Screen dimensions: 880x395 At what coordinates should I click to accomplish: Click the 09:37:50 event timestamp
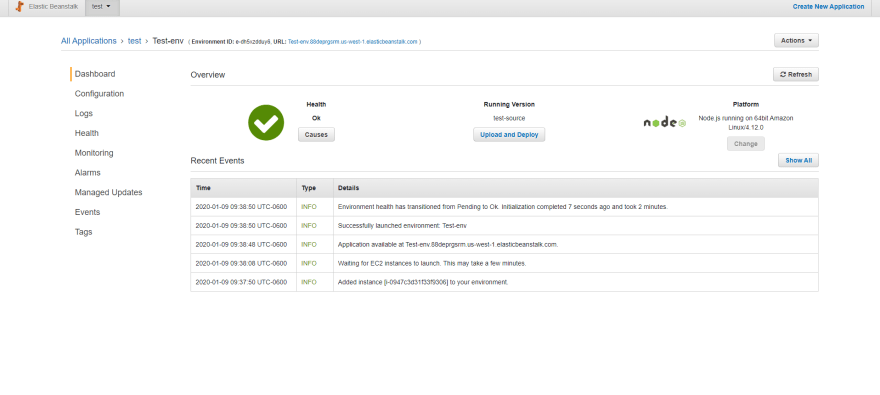pyautogui.click(x=241, y=282)
